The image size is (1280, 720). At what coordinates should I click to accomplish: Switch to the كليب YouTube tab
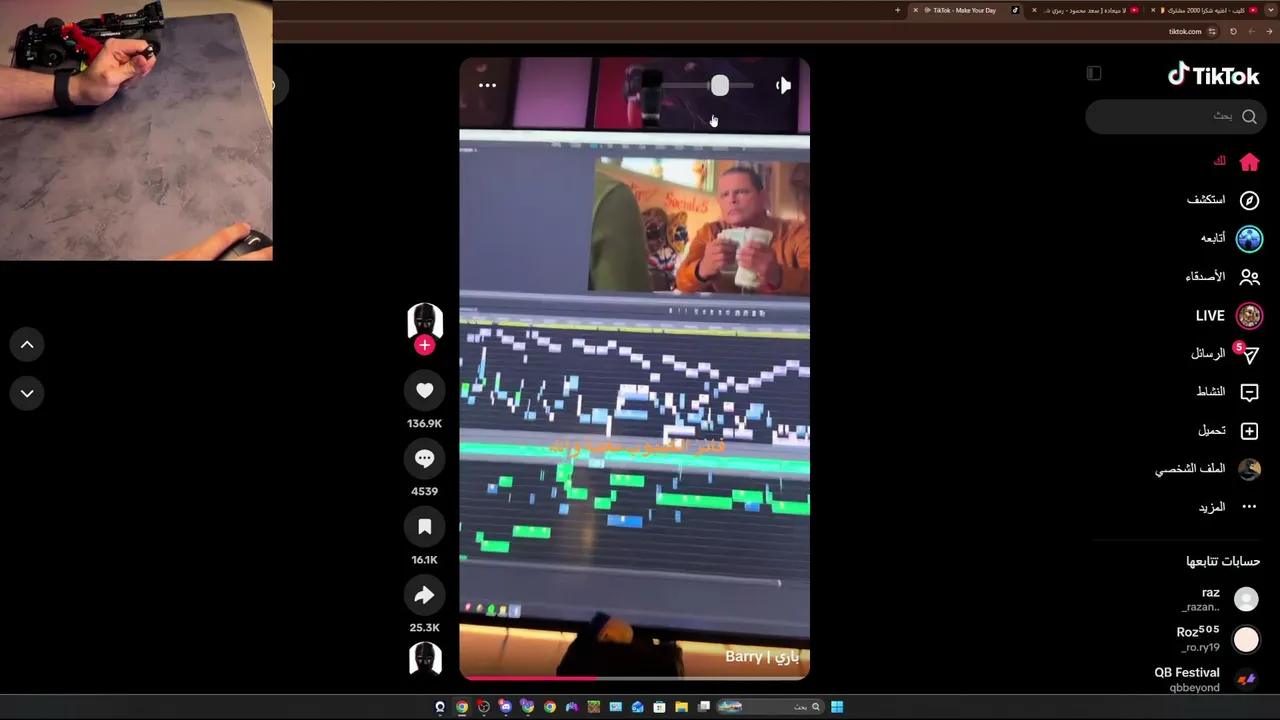[x=1204, y=10]
